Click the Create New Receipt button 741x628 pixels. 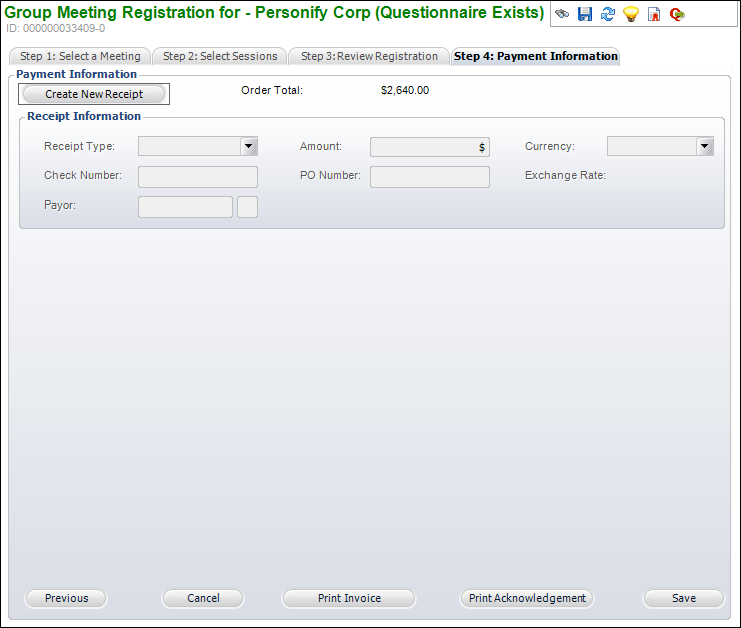click(x=94, y=94)
